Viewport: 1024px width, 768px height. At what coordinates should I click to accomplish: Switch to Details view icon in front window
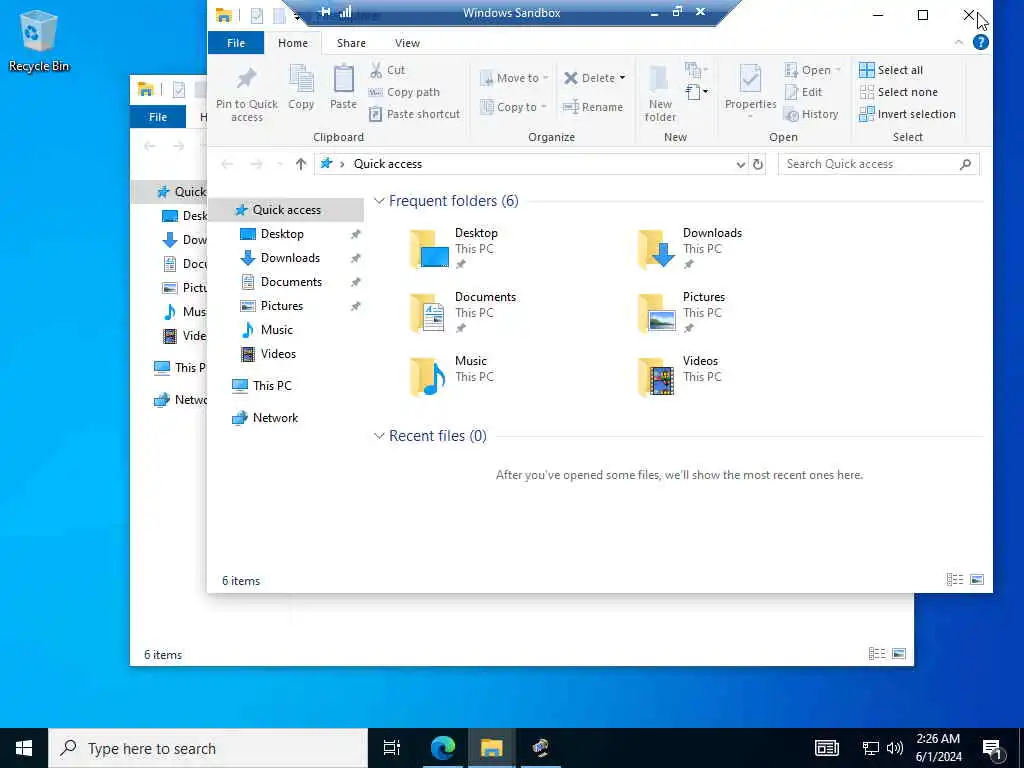[955, 579]
